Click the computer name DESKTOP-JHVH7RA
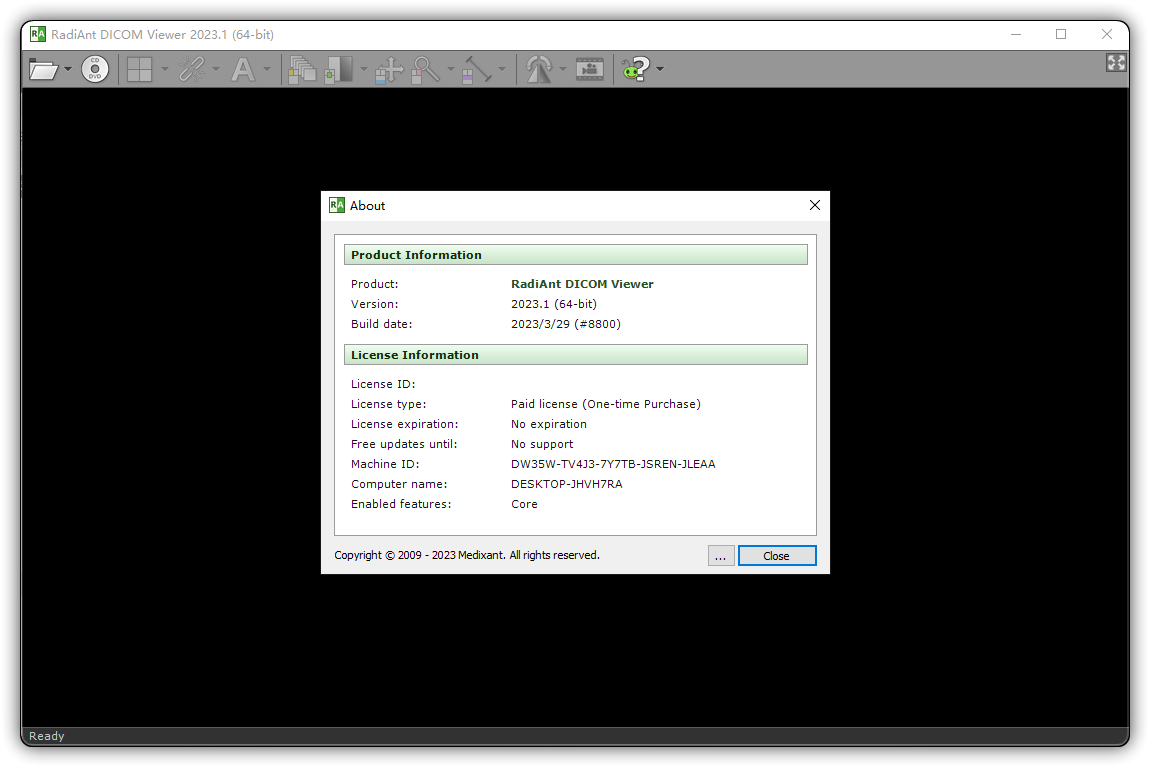Image resolution: width=1150 pixels, height=767 pixels. click(567, 484)
